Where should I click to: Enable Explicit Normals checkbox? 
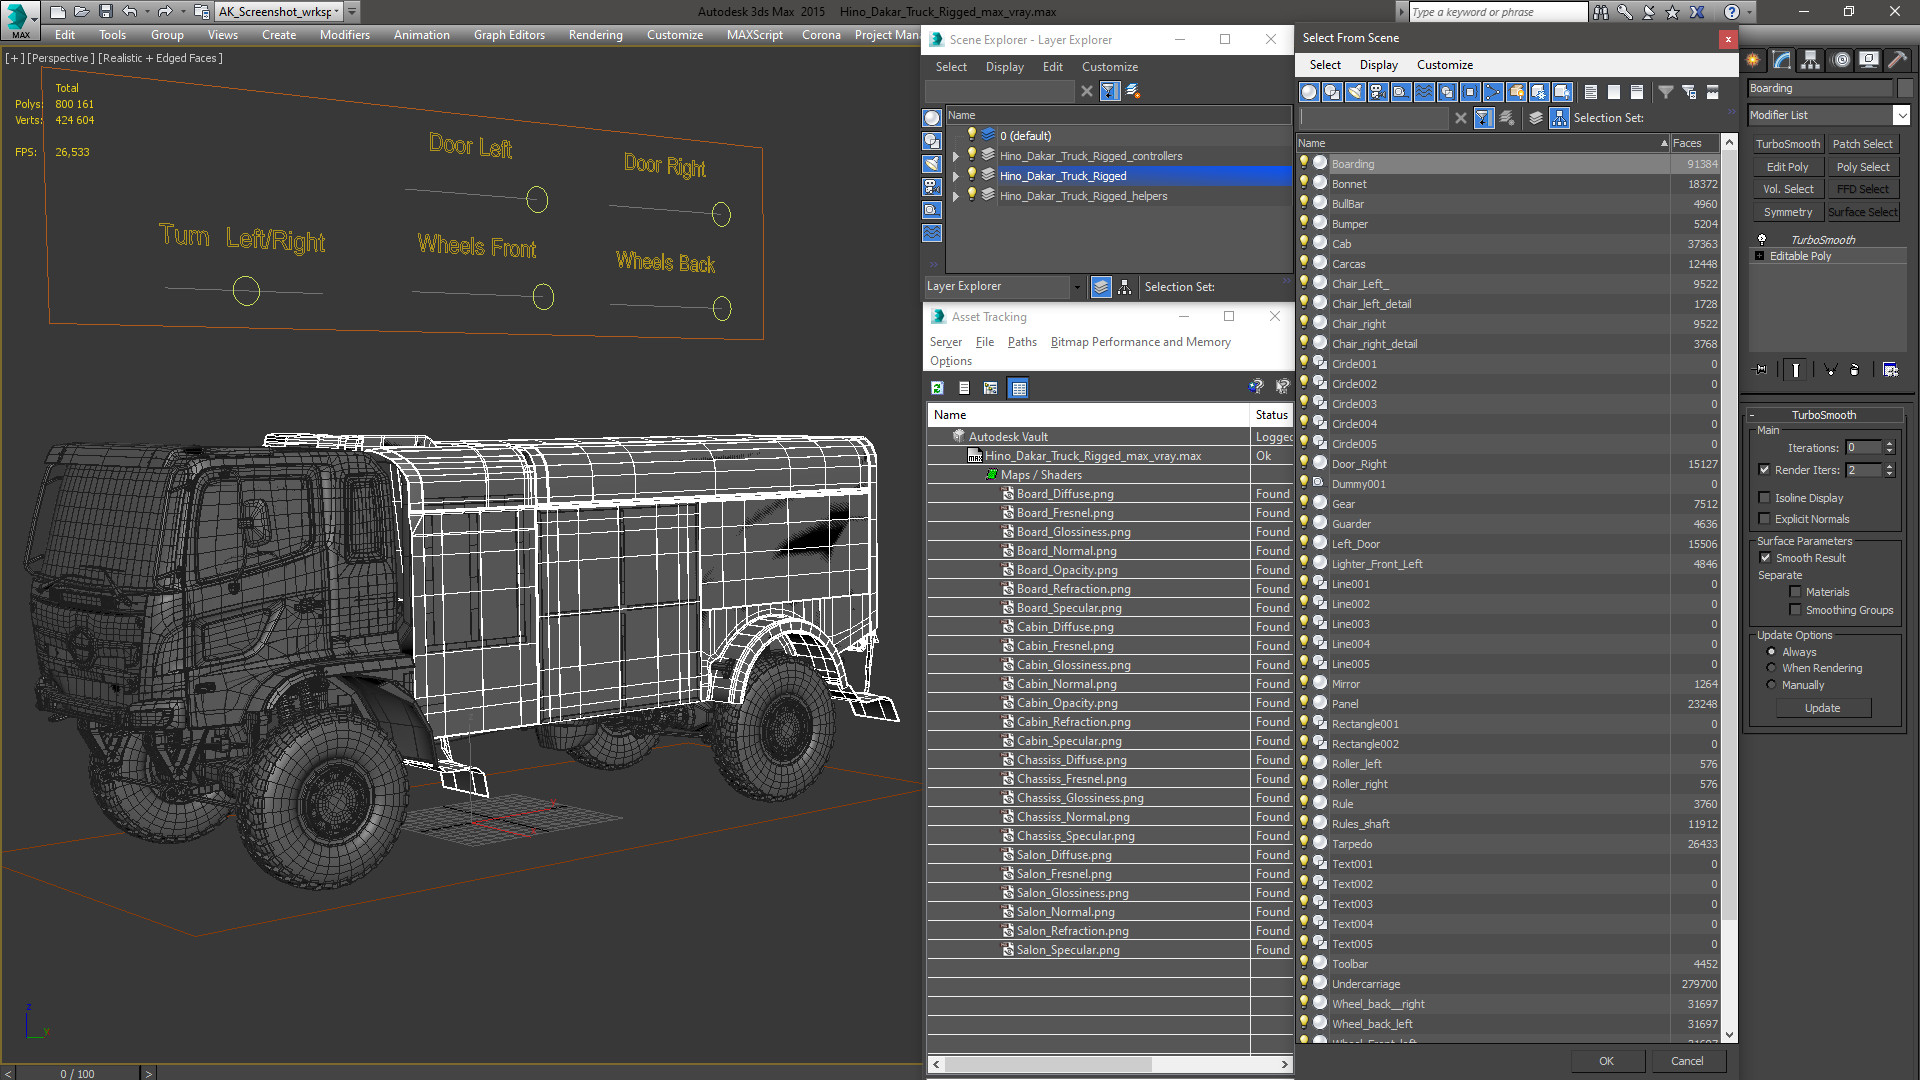pos(1765,519)
